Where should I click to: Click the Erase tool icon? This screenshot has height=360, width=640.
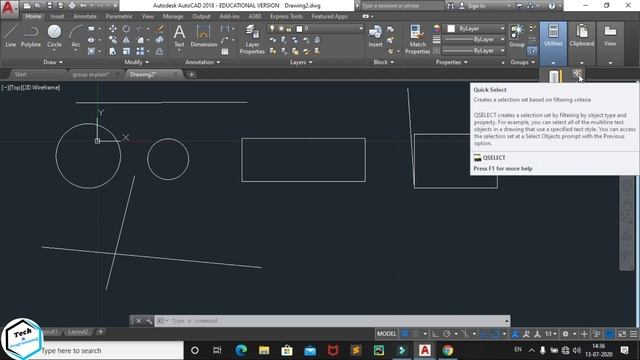[160, 29]
